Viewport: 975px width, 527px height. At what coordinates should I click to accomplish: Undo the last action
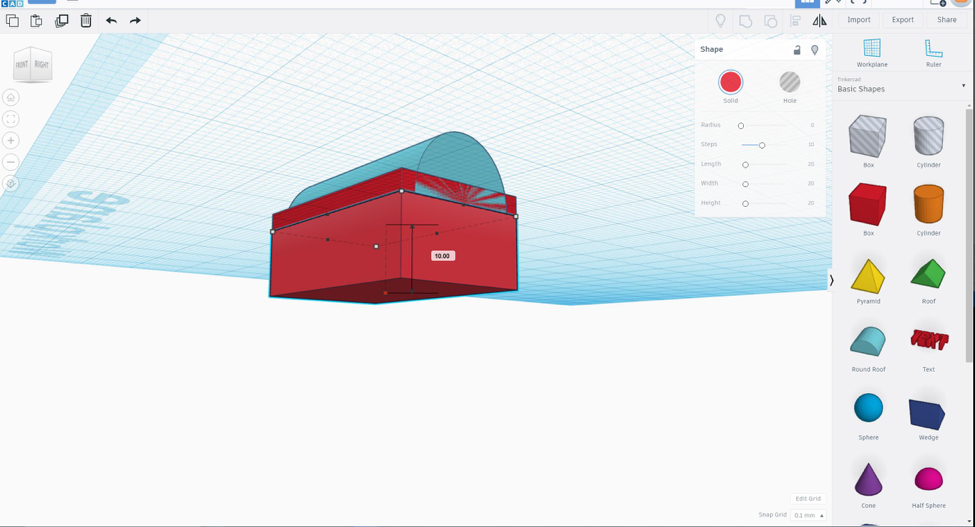point(111,21)
